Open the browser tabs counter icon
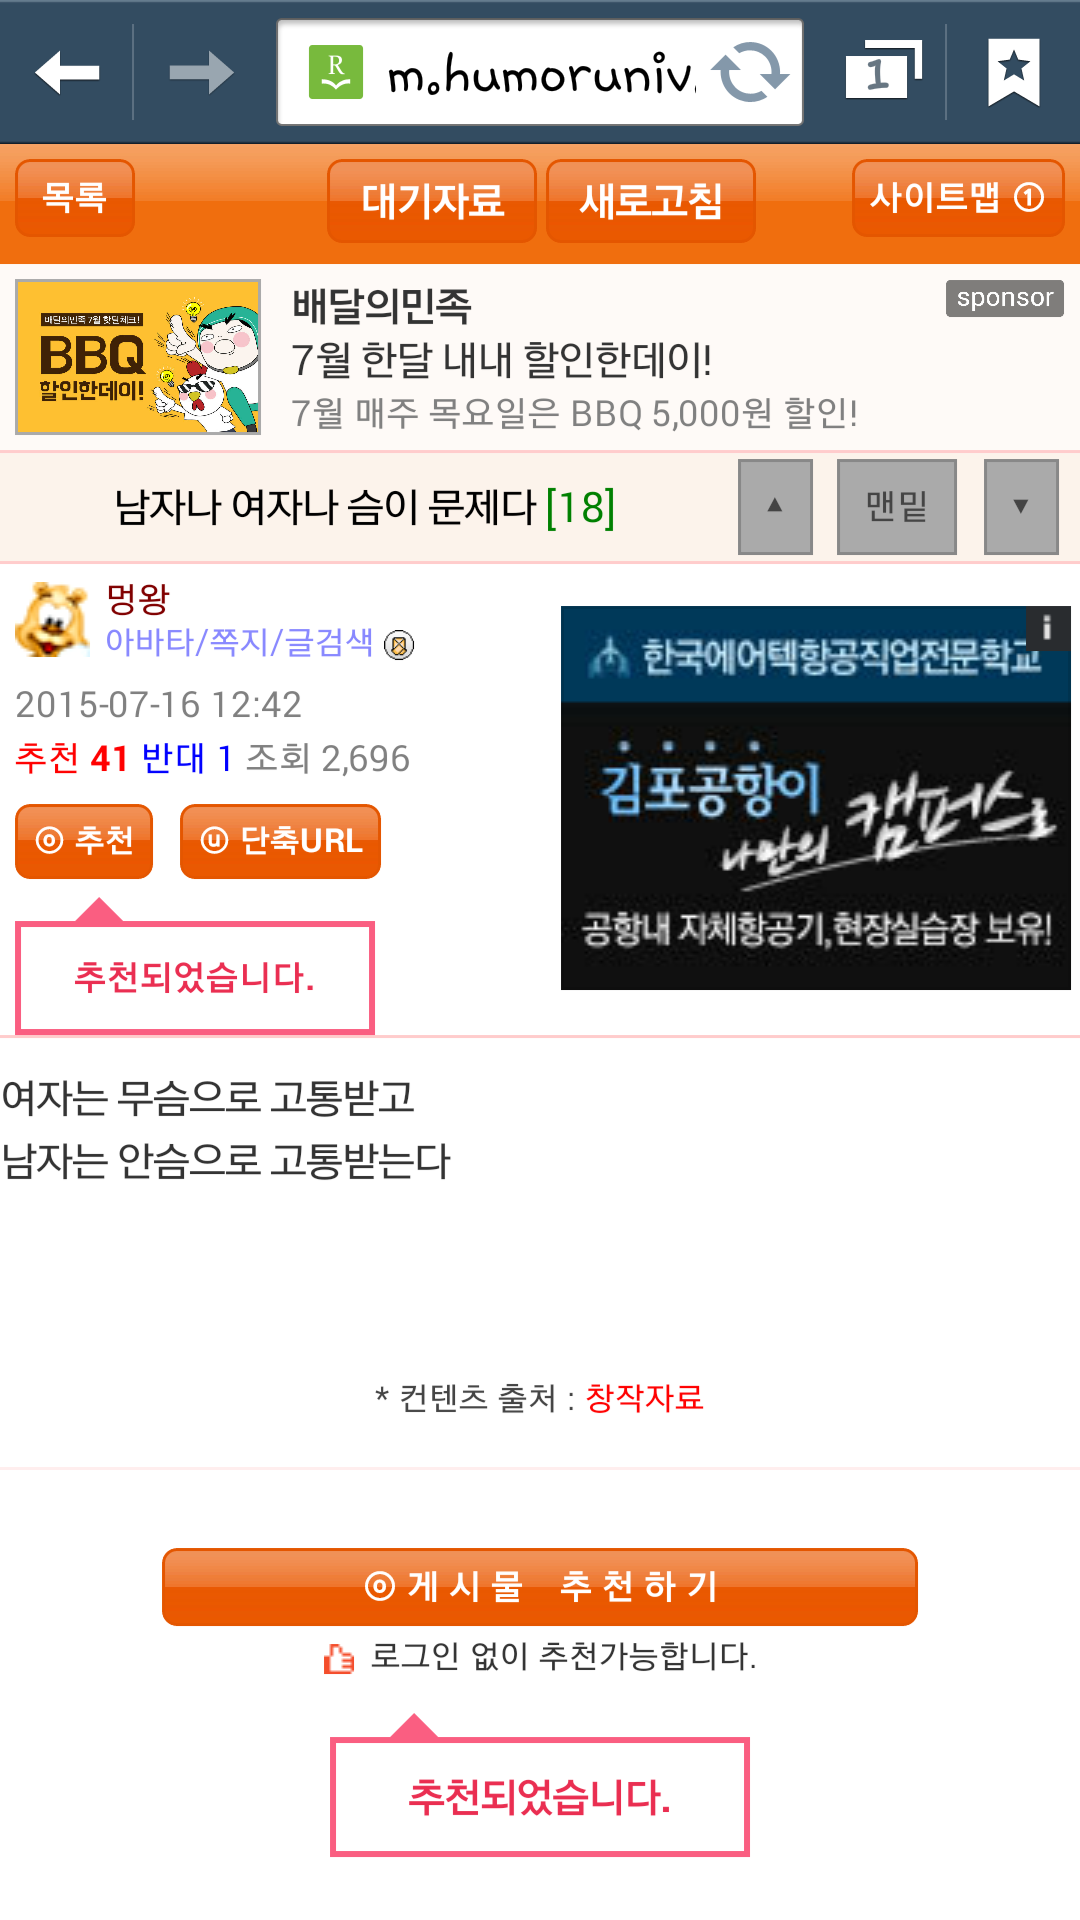 click(x=883, y=70)
